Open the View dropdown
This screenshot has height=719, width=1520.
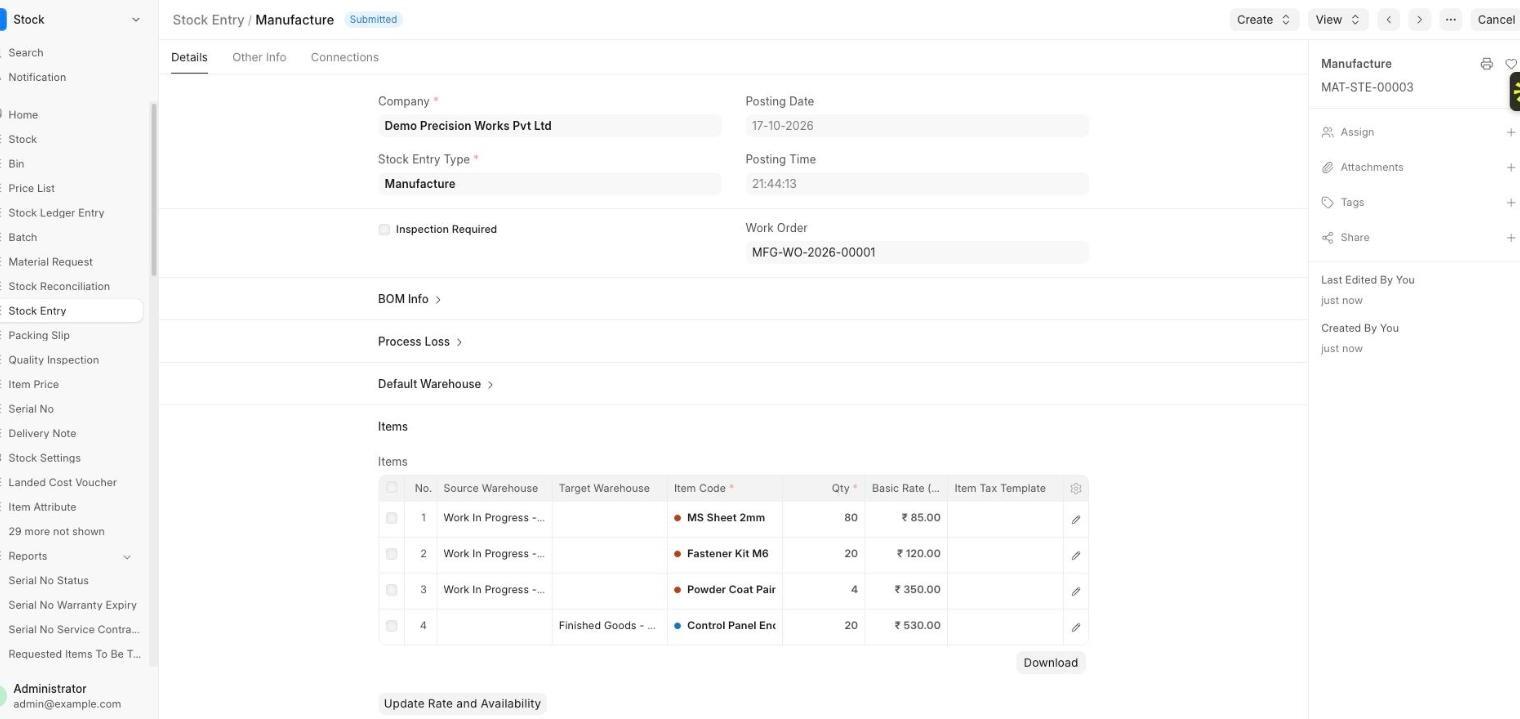(x=1338, y=20)
